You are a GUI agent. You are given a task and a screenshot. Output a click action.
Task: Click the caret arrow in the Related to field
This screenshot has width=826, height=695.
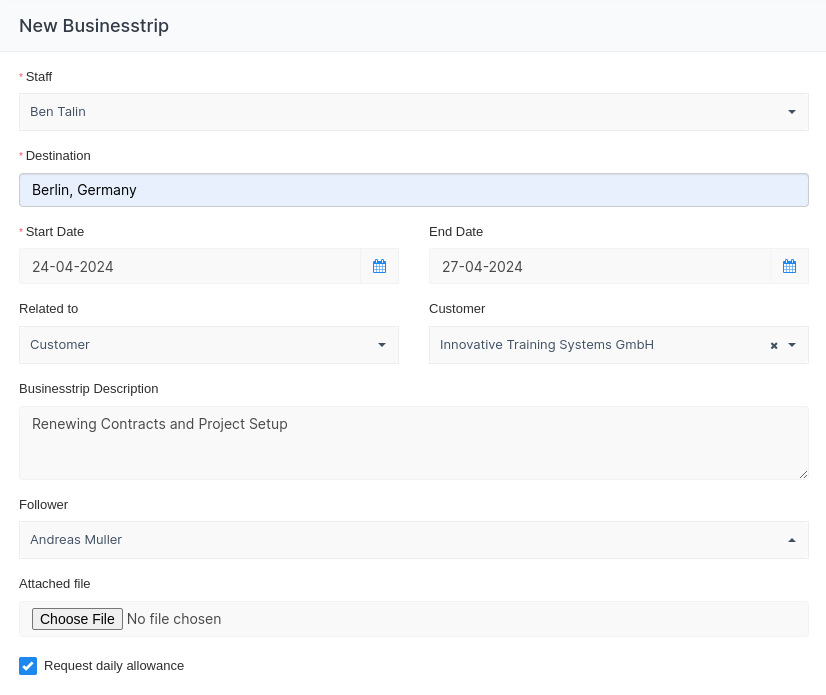(x=381, y=345)
